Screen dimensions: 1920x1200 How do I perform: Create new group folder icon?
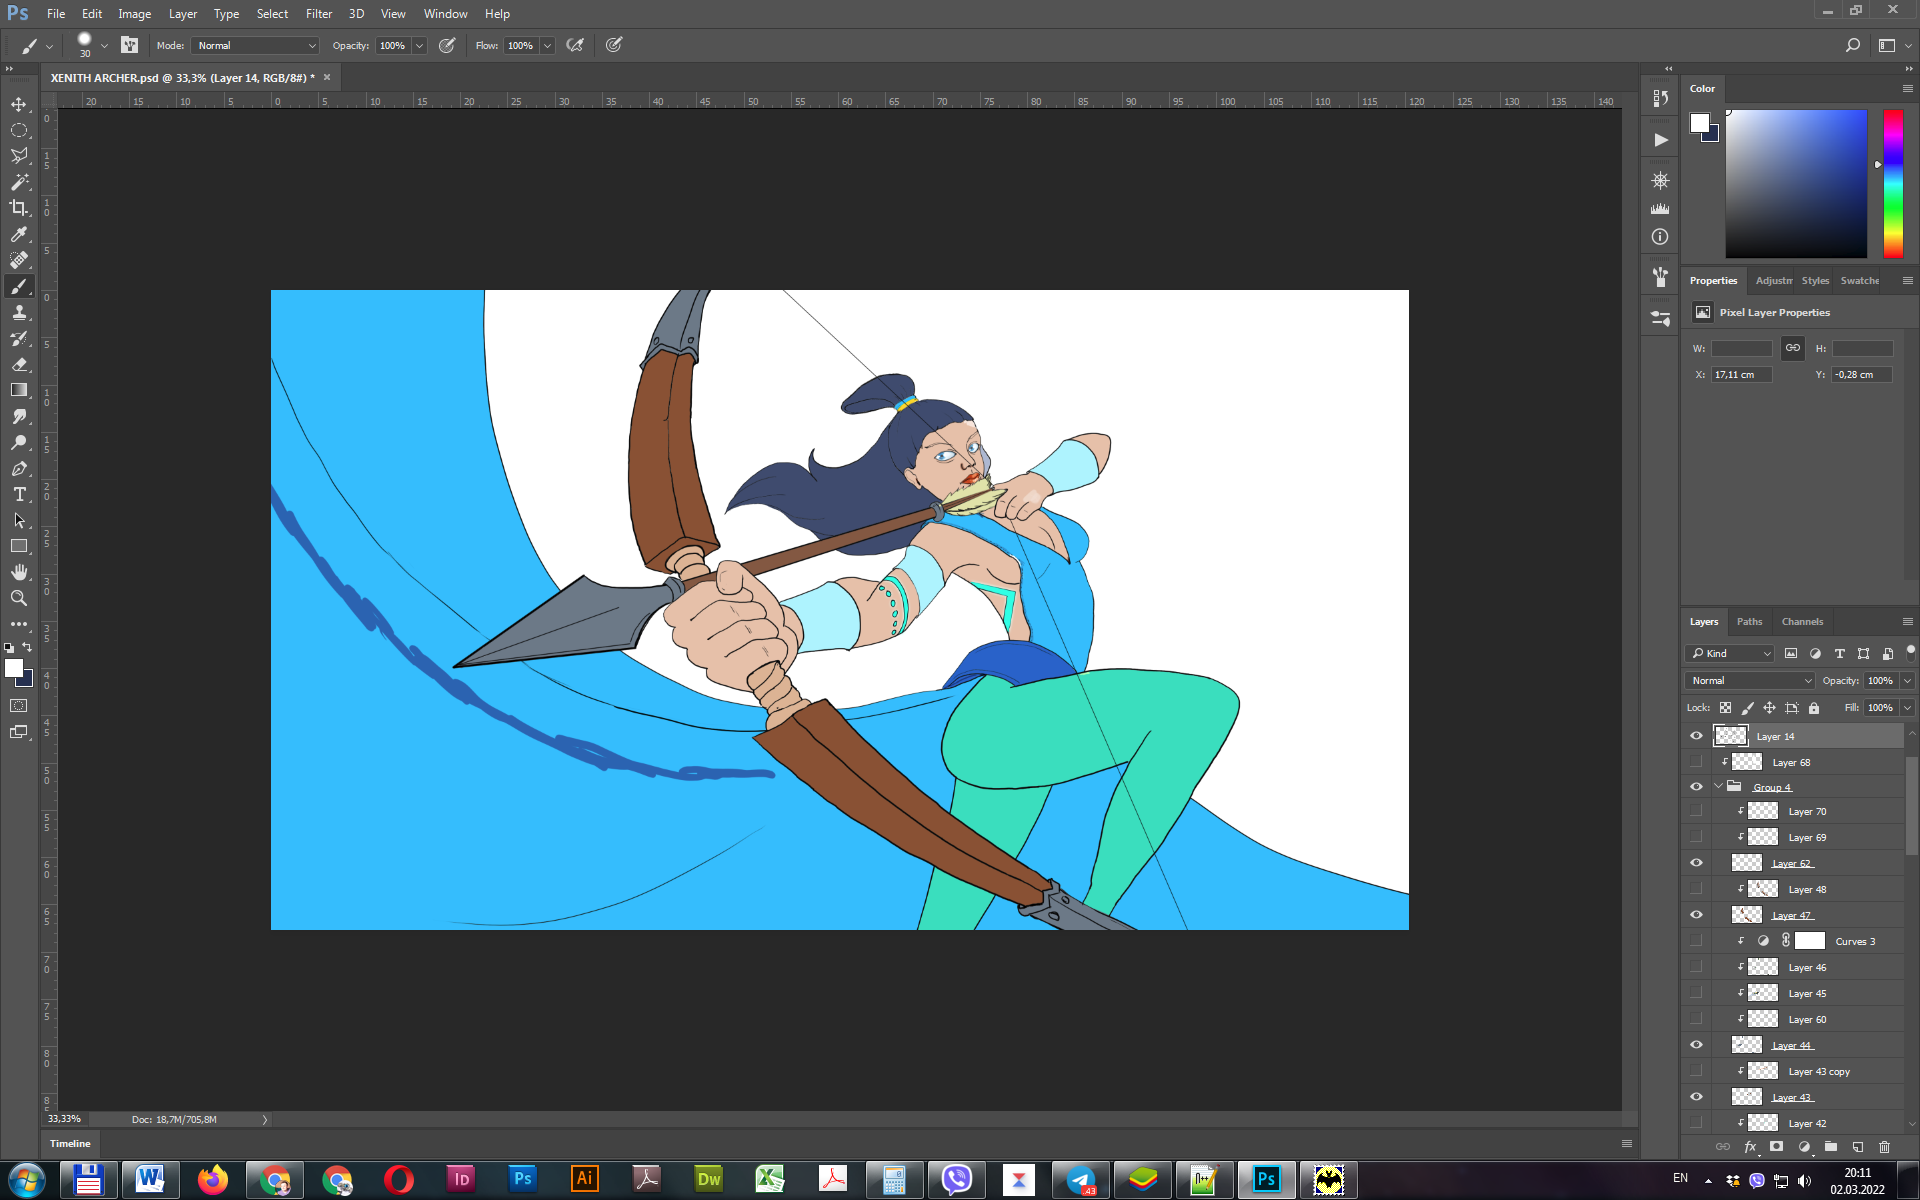tap(1831, 1147)
